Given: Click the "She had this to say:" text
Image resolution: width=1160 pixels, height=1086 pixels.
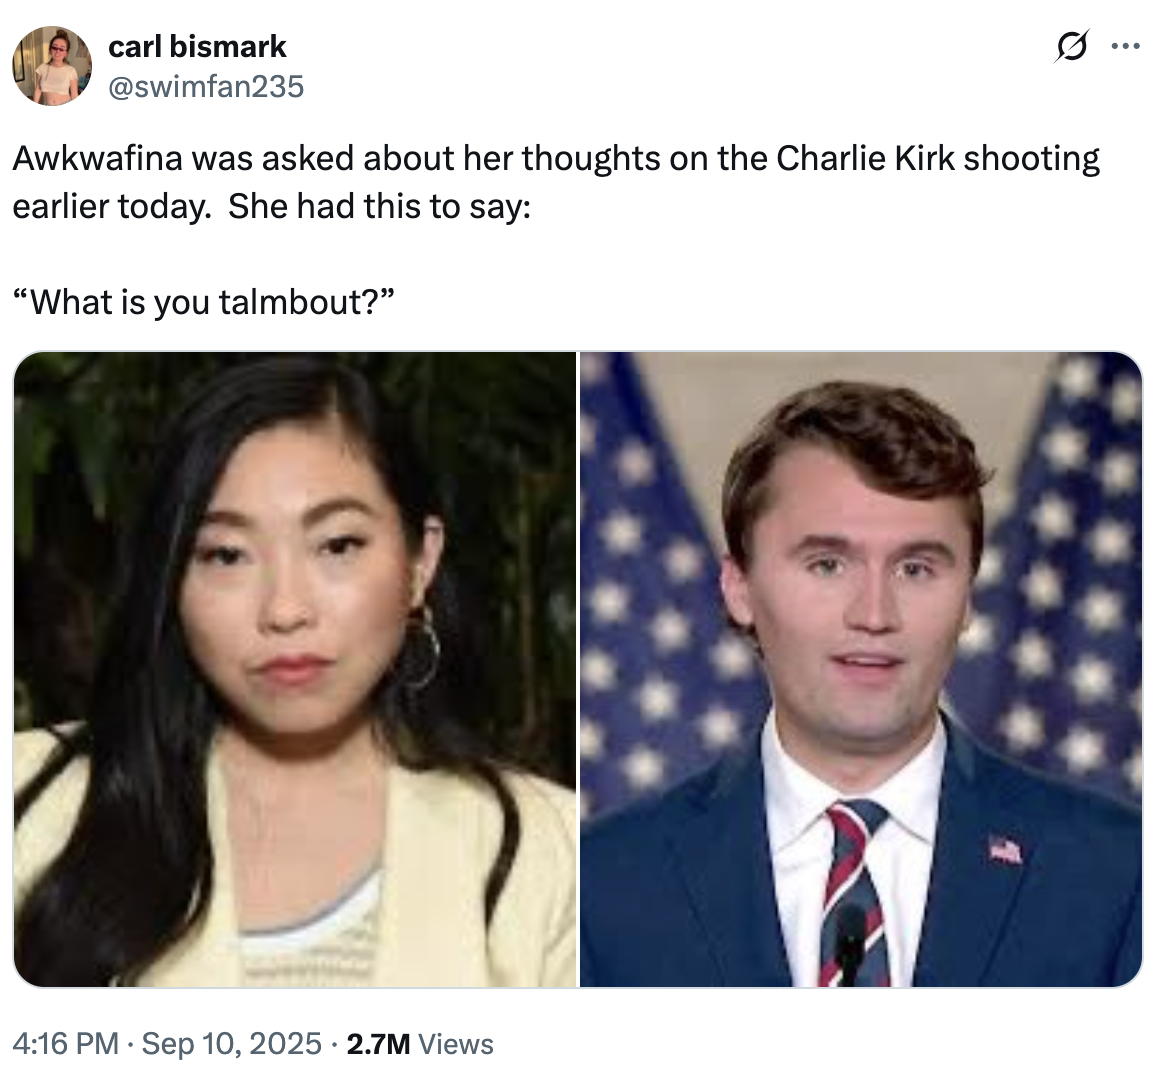Looking at the screenshot, I should [379, 206].
